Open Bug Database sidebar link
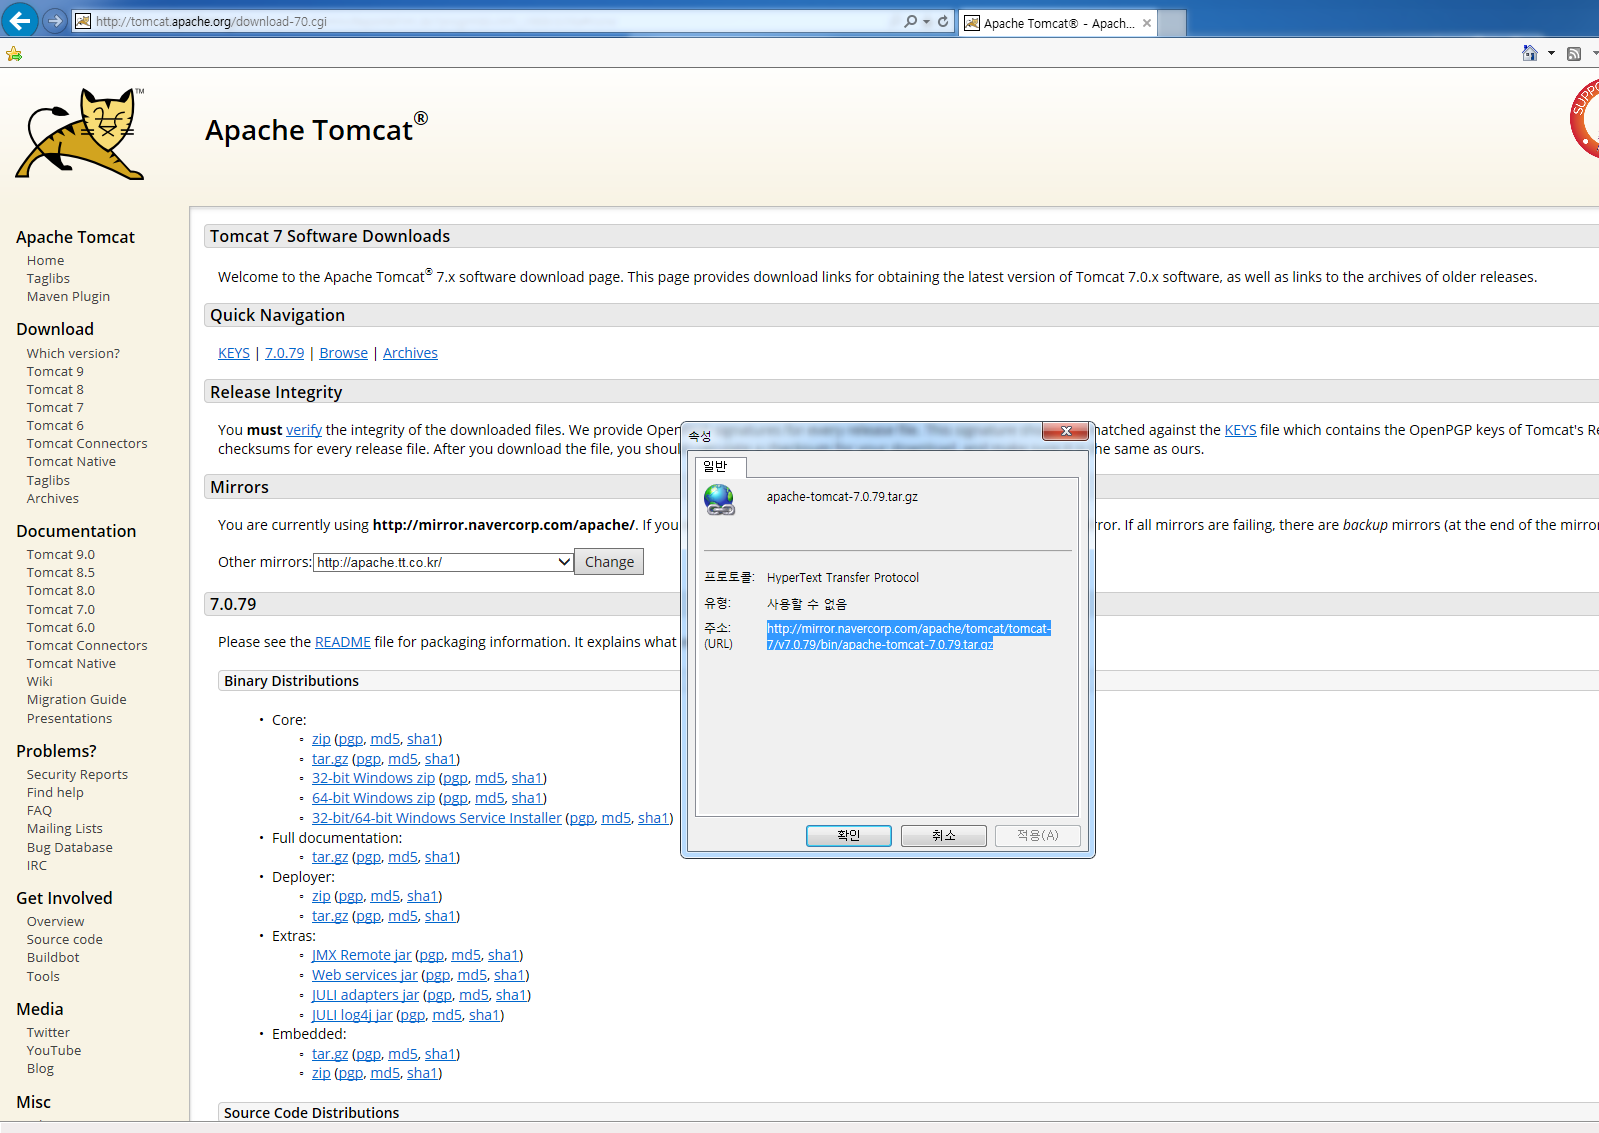The height and width of the screenshot is (1133, 1599). pyautogui.click(x=69, y=847)
